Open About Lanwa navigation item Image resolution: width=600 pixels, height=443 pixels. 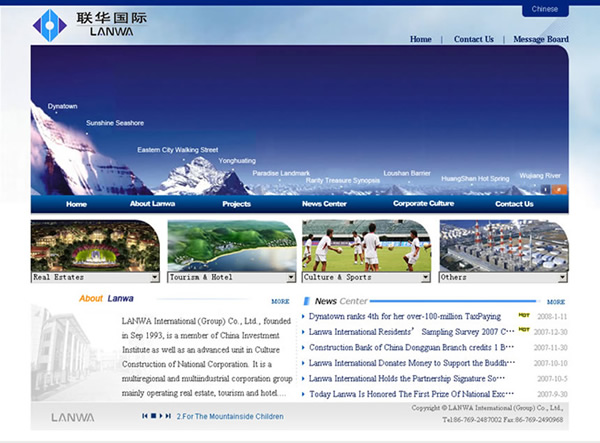tap(152, 204)
